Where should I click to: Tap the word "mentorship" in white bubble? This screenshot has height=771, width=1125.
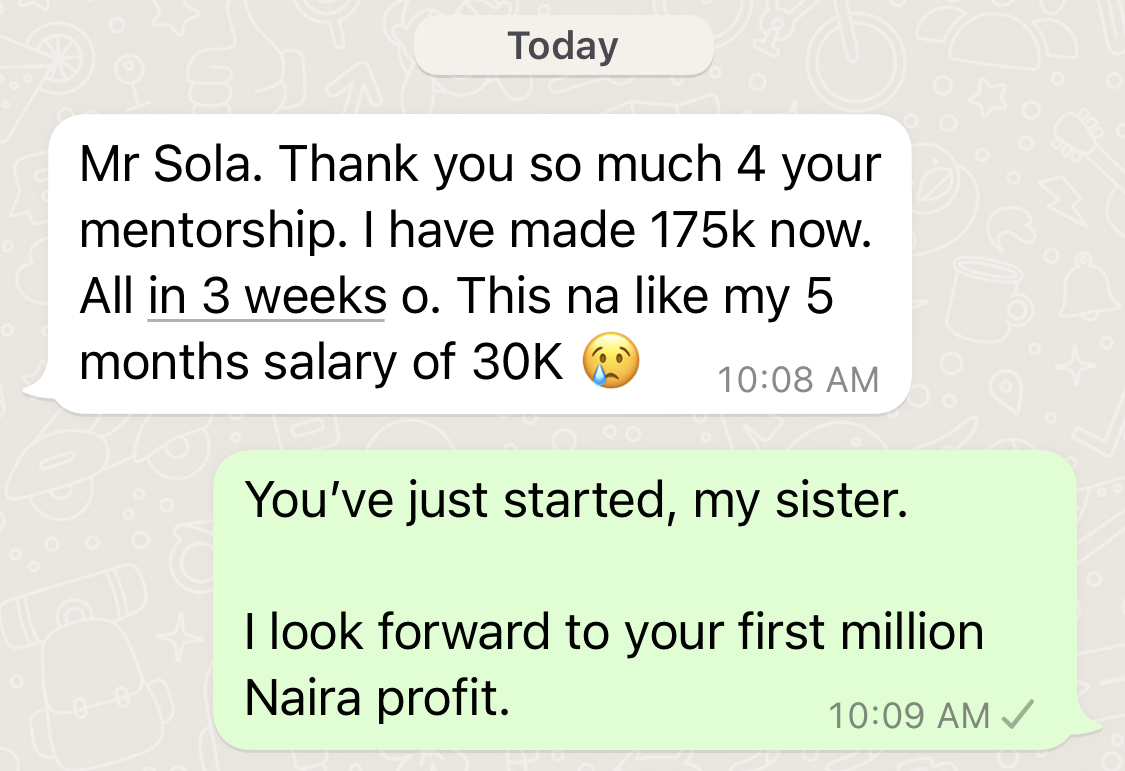207,233
